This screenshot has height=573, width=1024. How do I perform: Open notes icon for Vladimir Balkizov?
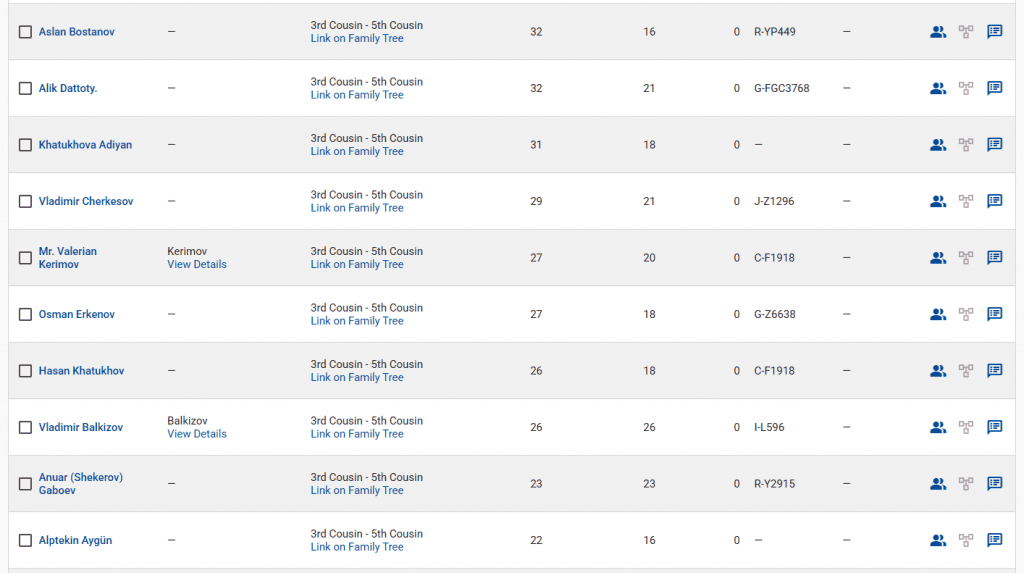click(994, 427)
